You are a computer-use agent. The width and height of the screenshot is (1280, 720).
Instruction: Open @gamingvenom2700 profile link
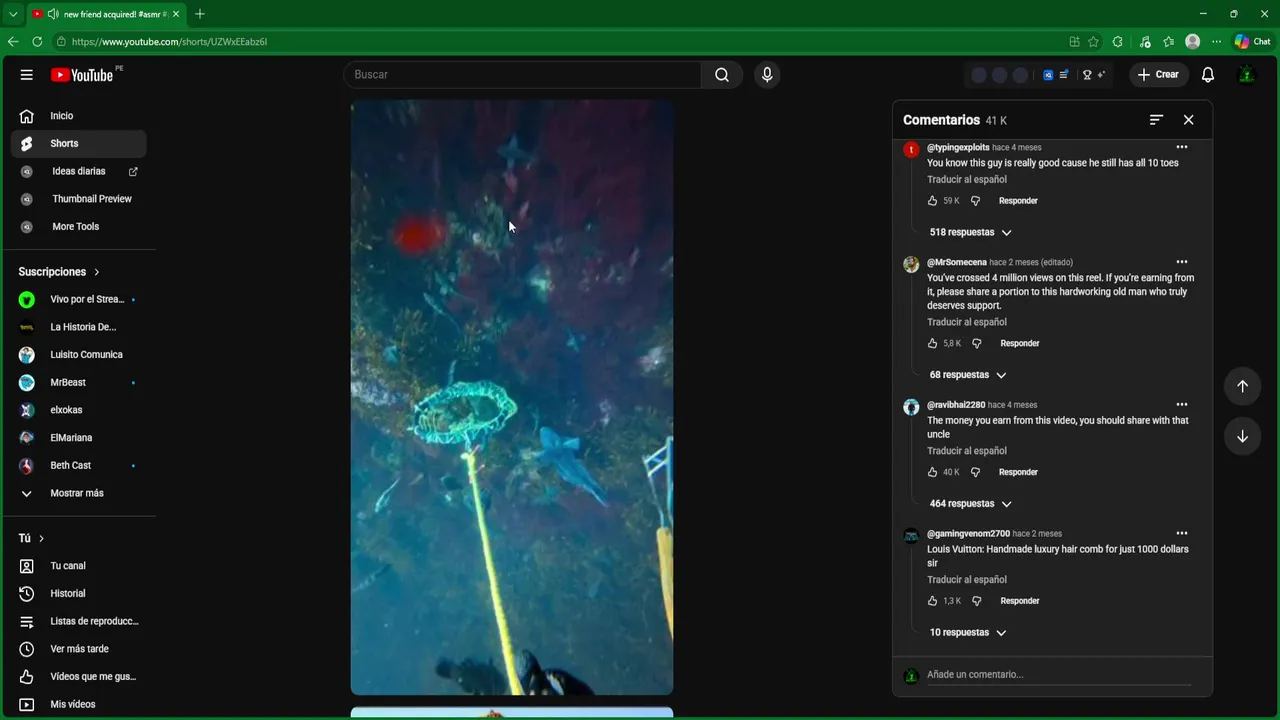point(968,534)
